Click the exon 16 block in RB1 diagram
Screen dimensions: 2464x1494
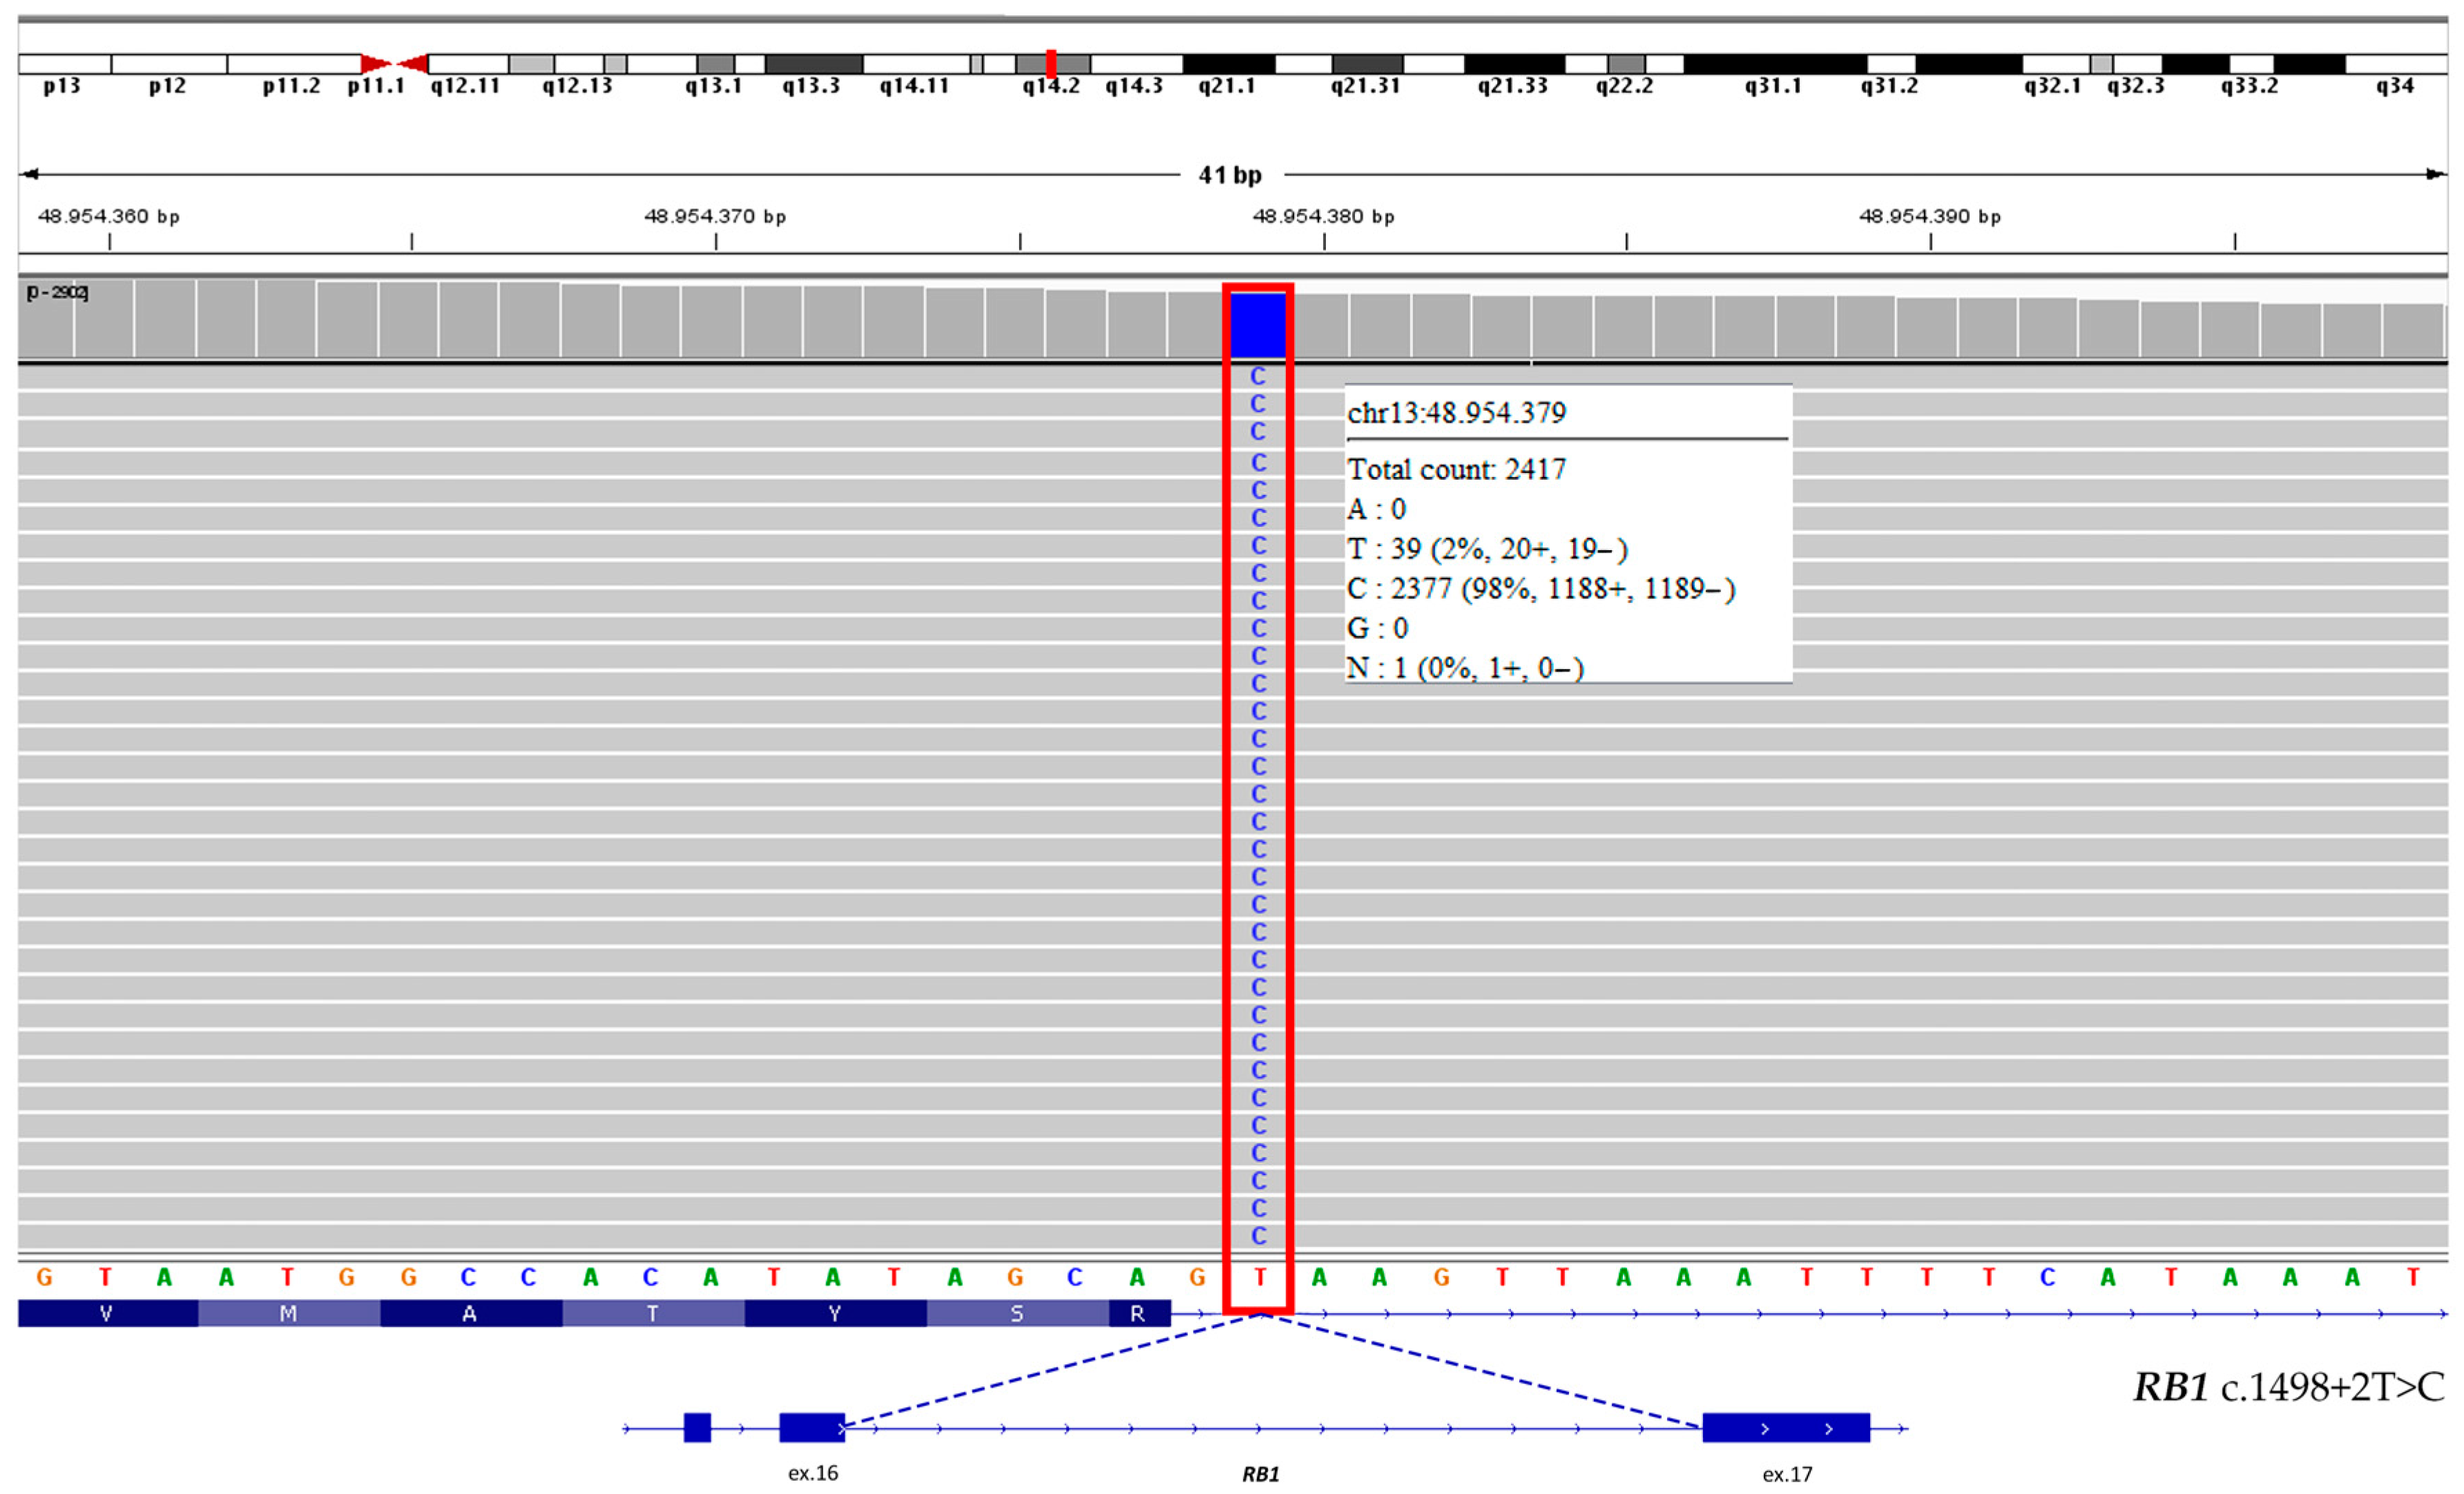click(x=811, y=1427)
